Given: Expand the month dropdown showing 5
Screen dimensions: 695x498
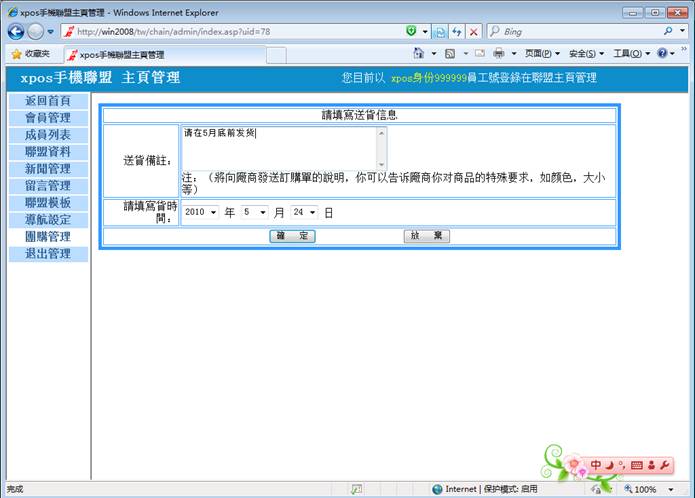Looking at the screenshot, I should click(262, 213).
